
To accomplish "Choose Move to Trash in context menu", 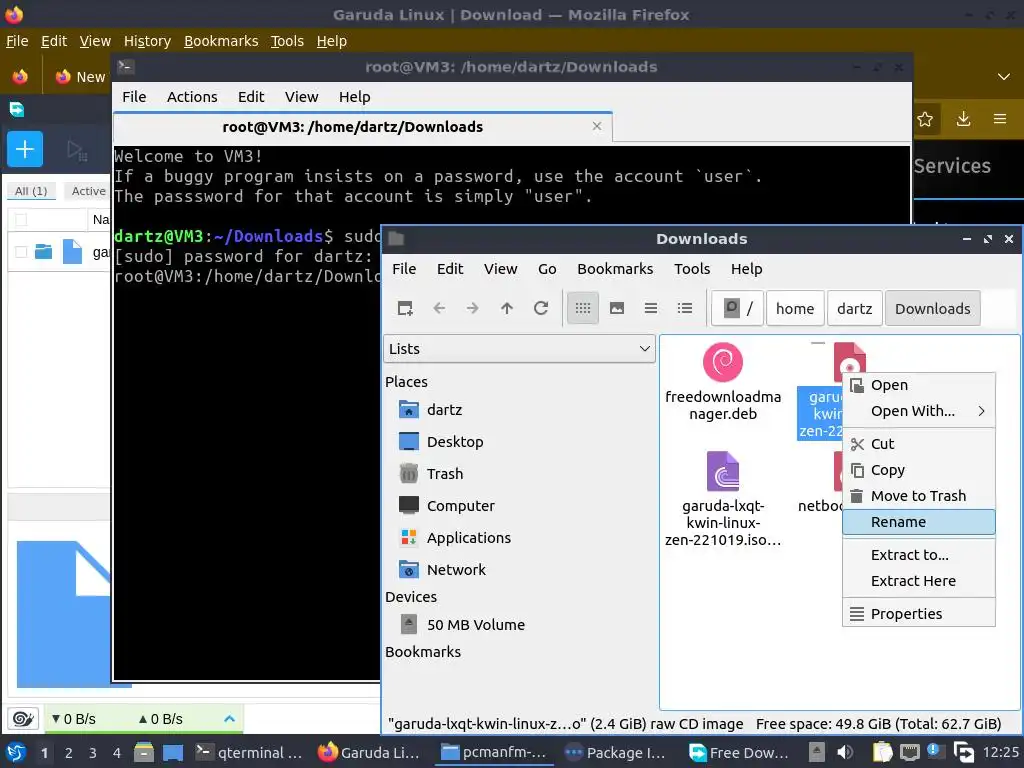I will coord(918,496).
